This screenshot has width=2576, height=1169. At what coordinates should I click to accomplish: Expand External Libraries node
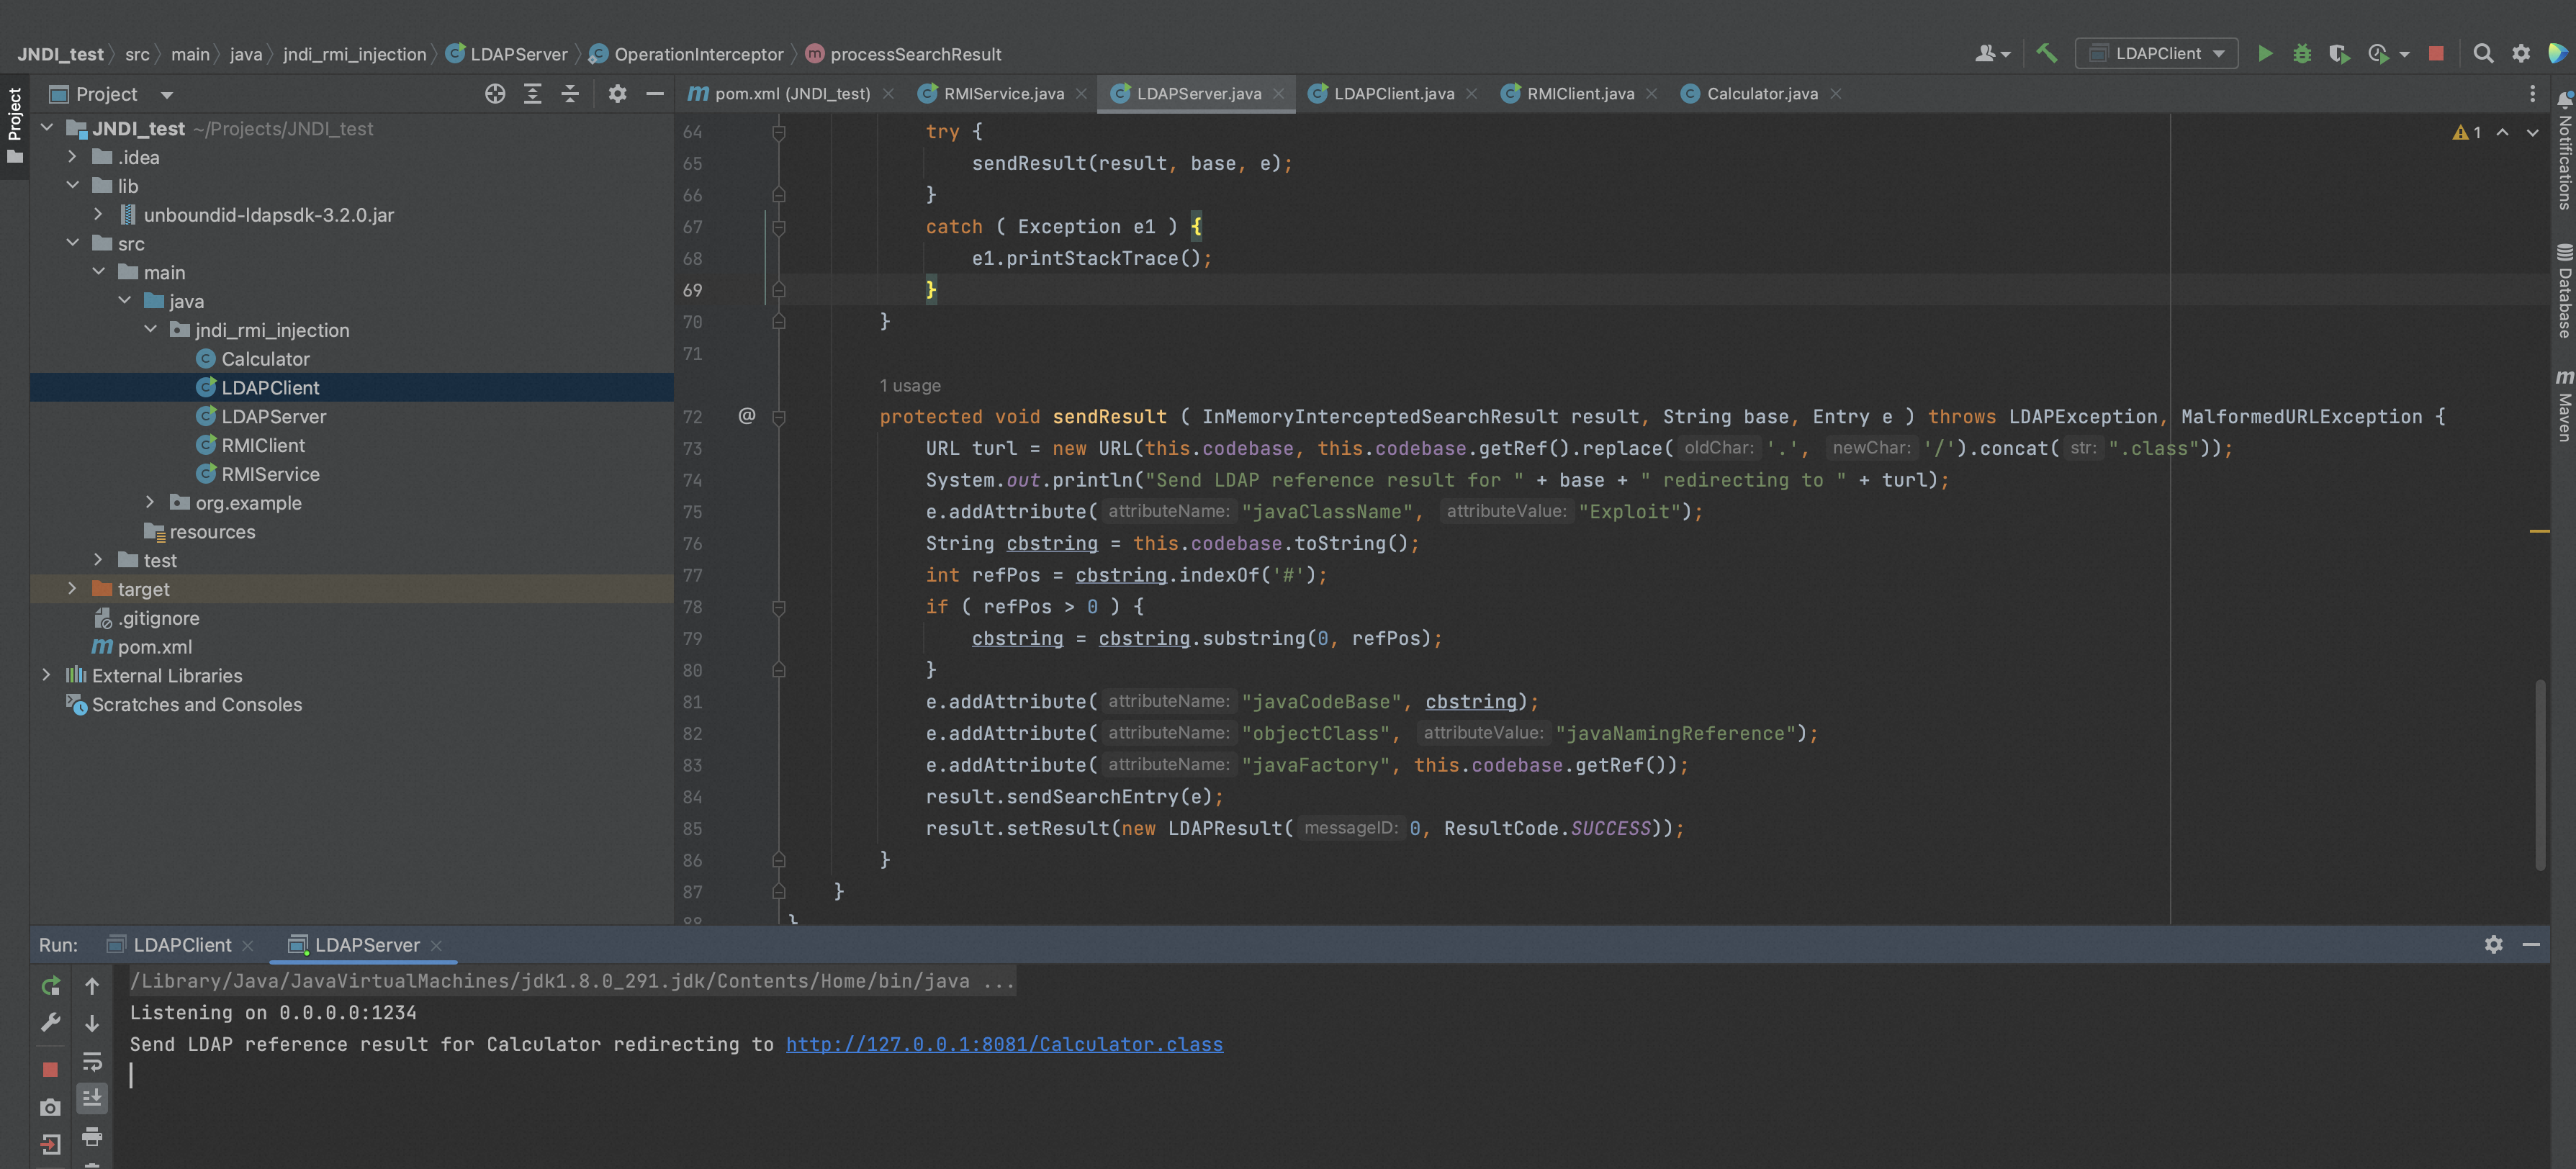tap(46, 675)
